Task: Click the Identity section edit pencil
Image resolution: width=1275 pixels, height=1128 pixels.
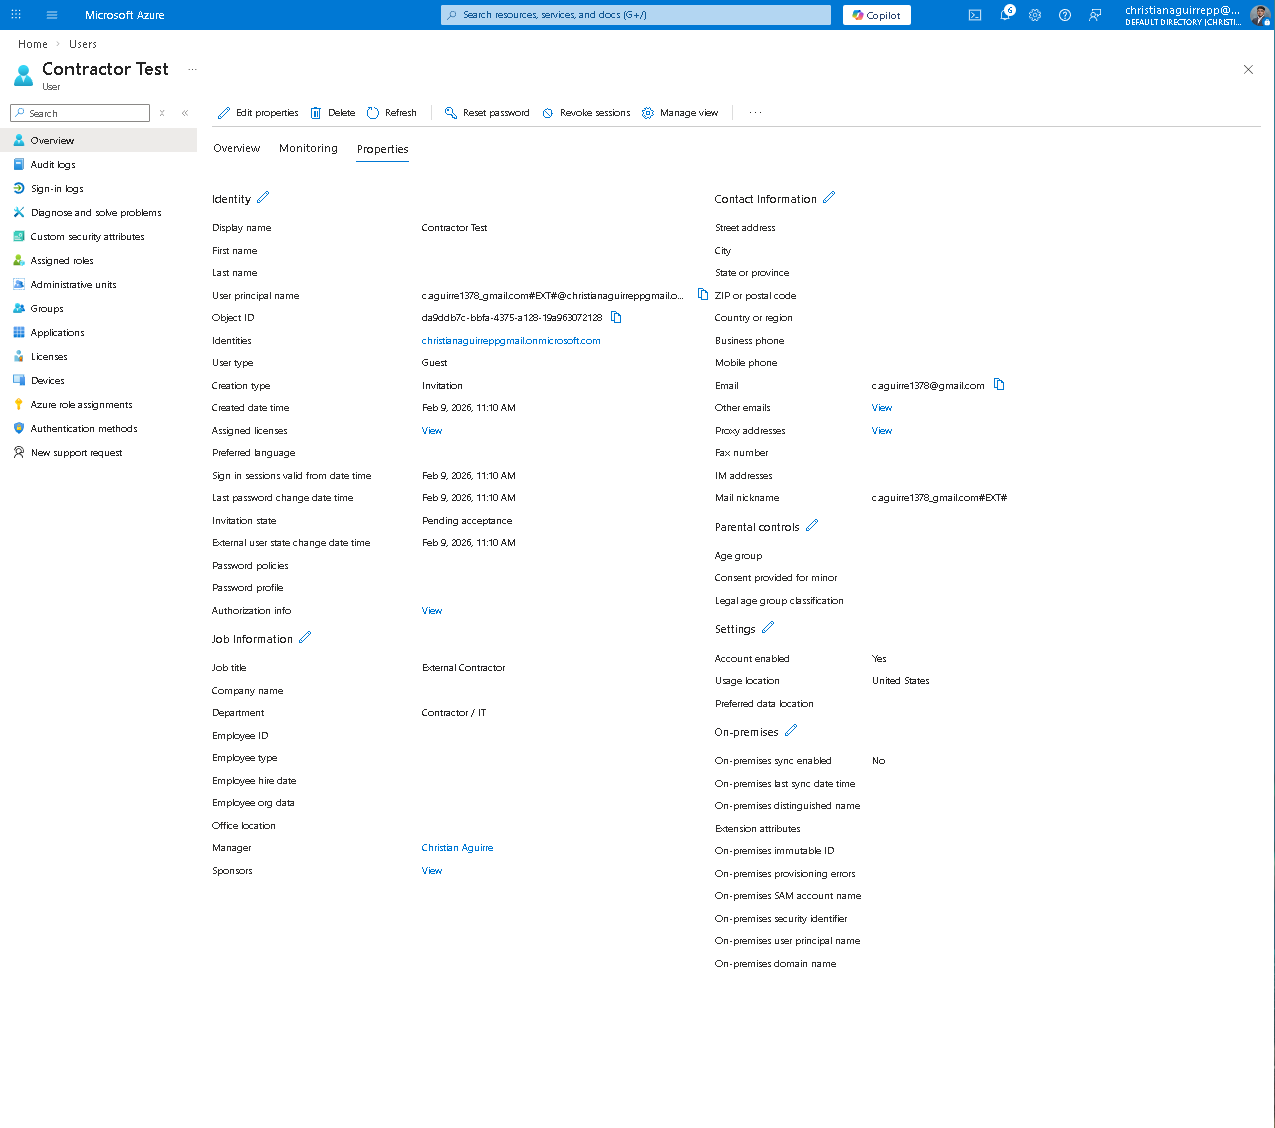Action: (263, 198)
